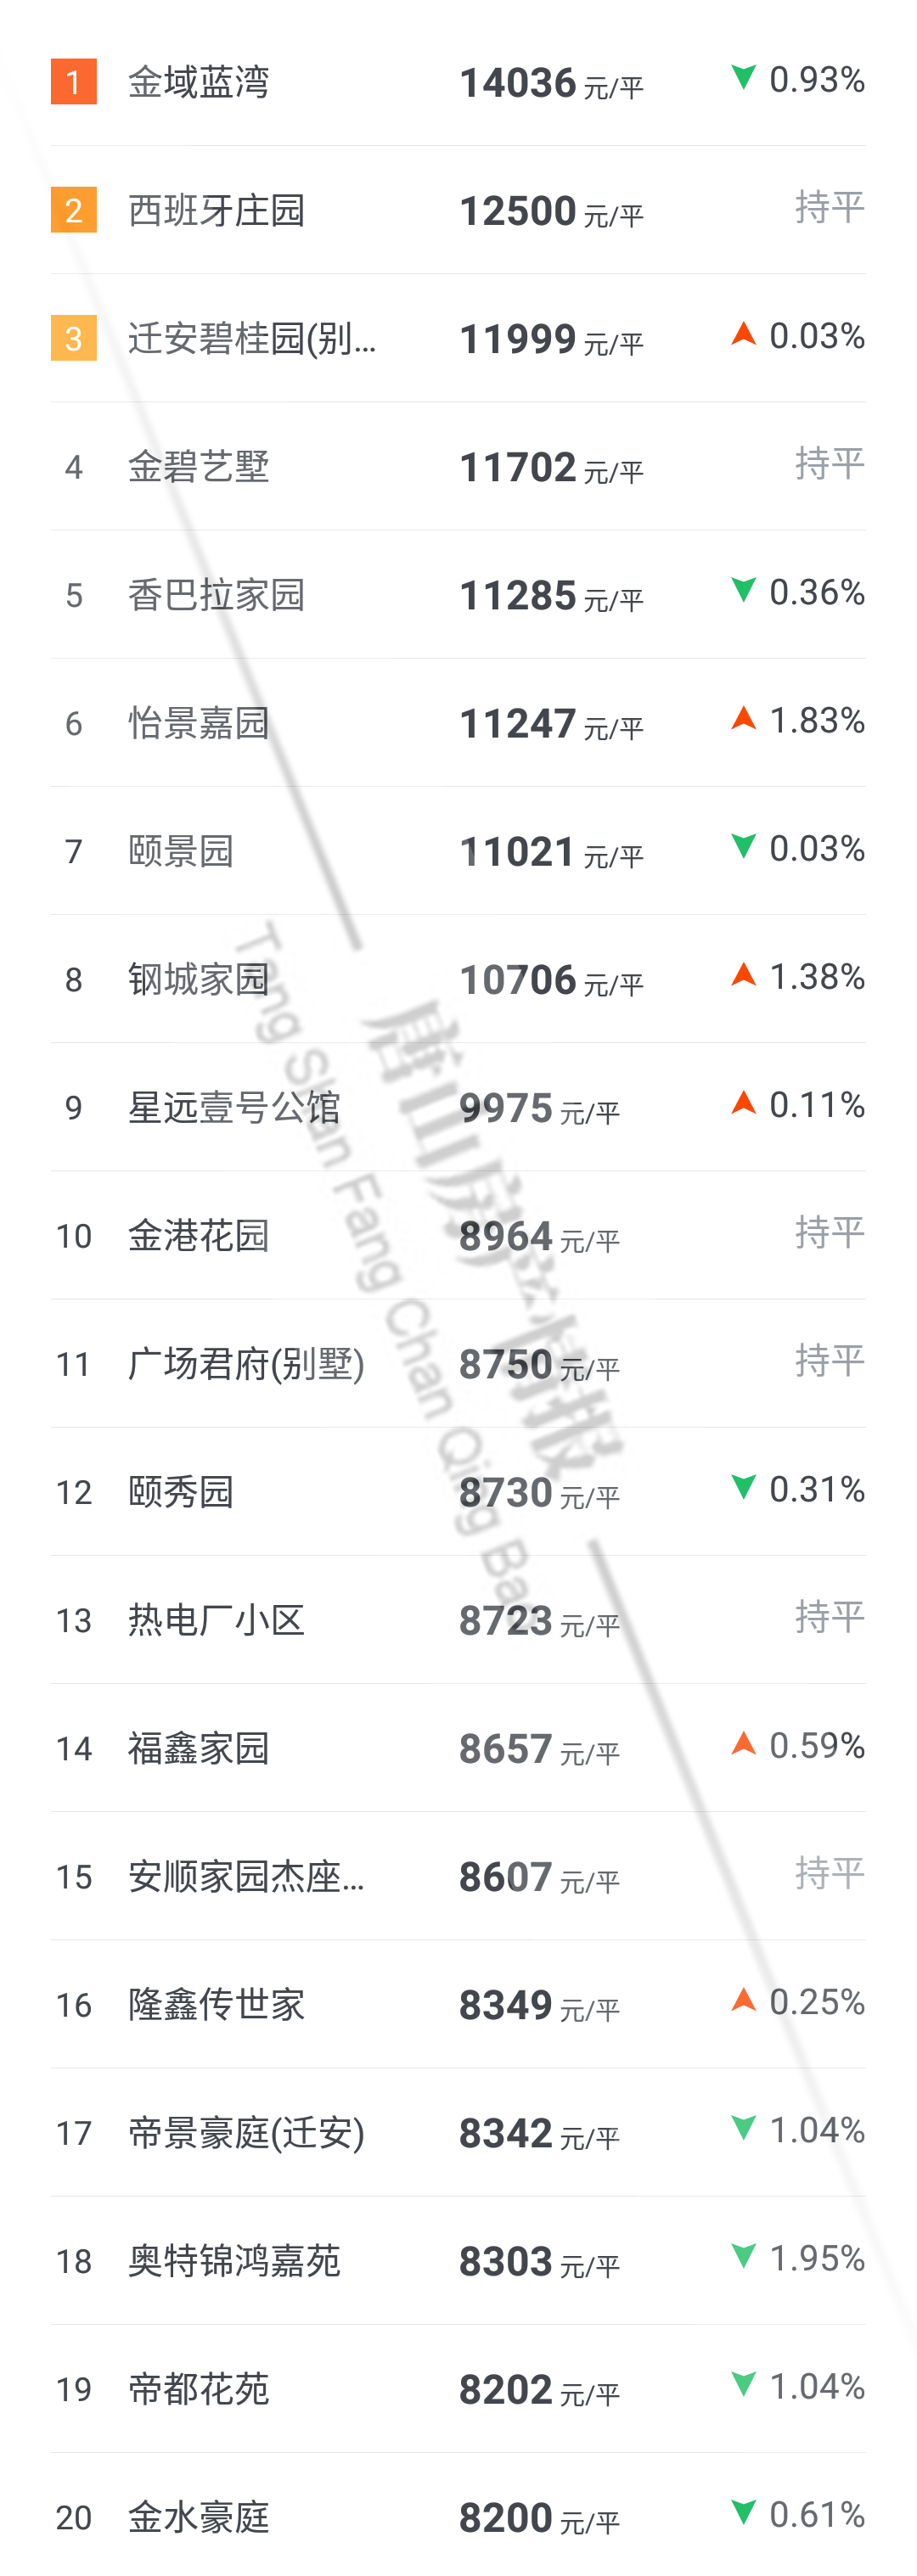The image size is (917, 2576).
Task: Click the 持平 status for 金港花园
Action: coord(829,1232)
